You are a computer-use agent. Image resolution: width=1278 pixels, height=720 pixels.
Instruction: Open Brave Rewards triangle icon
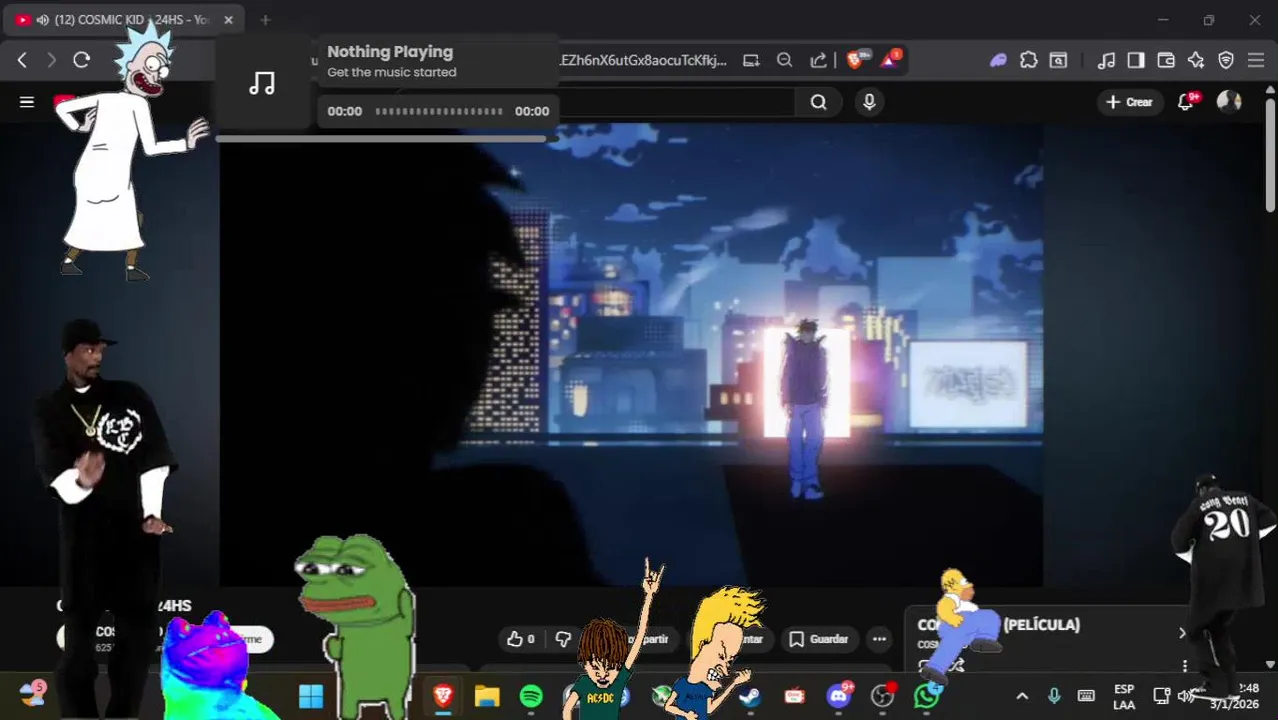pos(889,59)
